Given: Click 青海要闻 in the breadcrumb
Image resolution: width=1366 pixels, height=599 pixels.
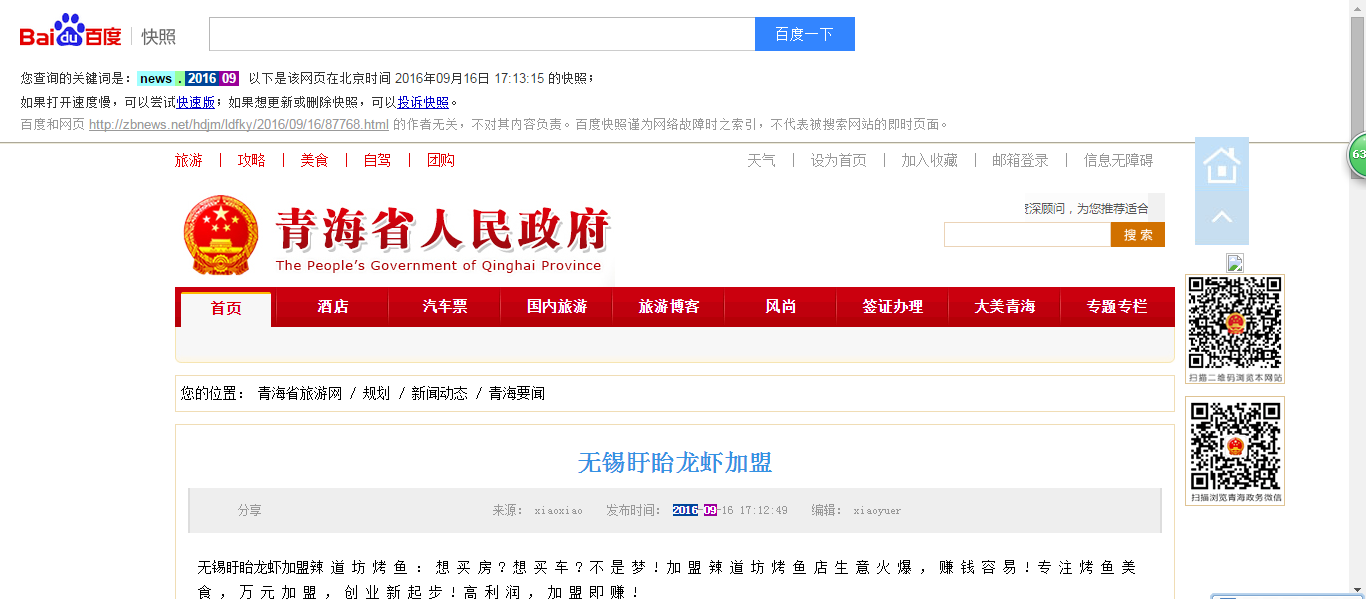Looking at the screenshot, I should coord(517,393).
